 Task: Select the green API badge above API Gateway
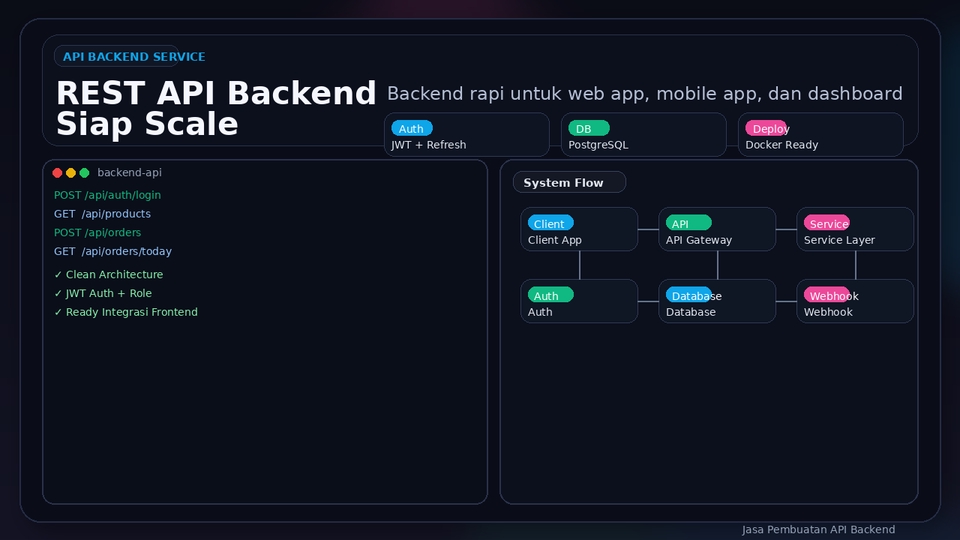(x=688, y=223)
